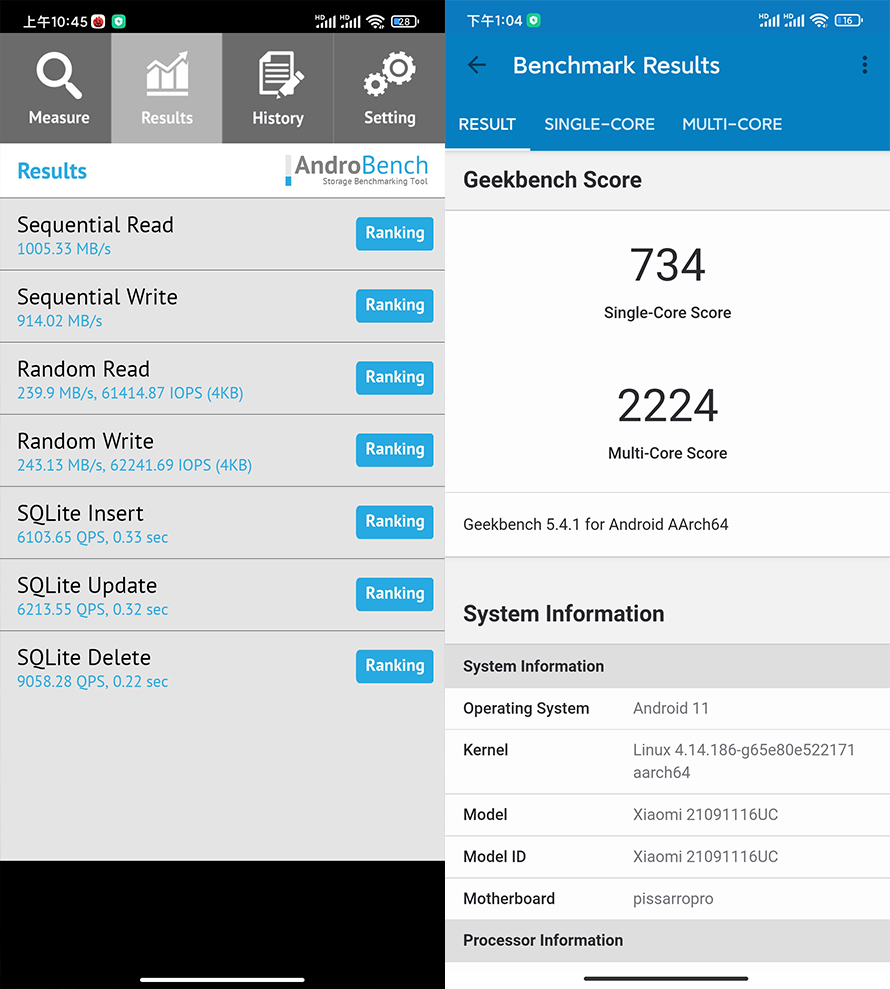The height and width of the screenshot is (989, 890).
Task: Switch to the SINGLE-CORE tab
Action: click(x=599, y=124)
